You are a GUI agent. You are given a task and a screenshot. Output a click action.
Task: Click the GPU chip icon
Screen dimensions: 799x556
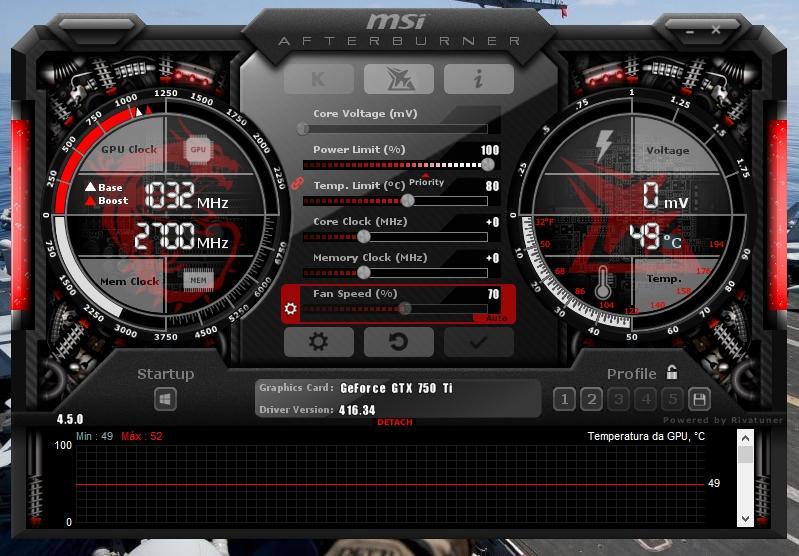click(198, 150)
